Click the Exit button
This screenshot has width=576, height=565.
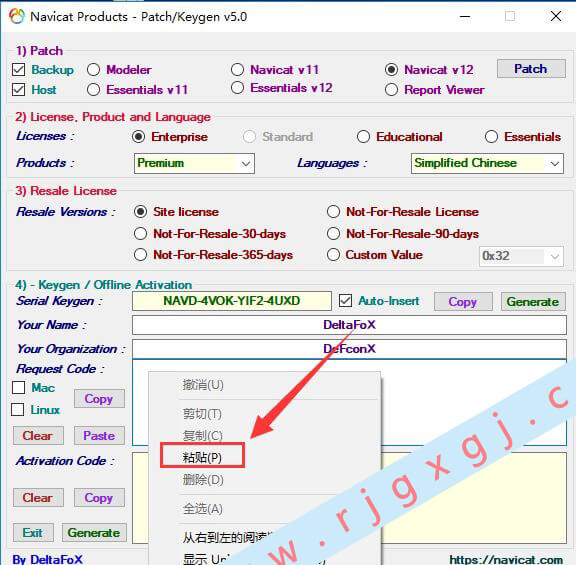pyautogui.click(x=33, y=533)
